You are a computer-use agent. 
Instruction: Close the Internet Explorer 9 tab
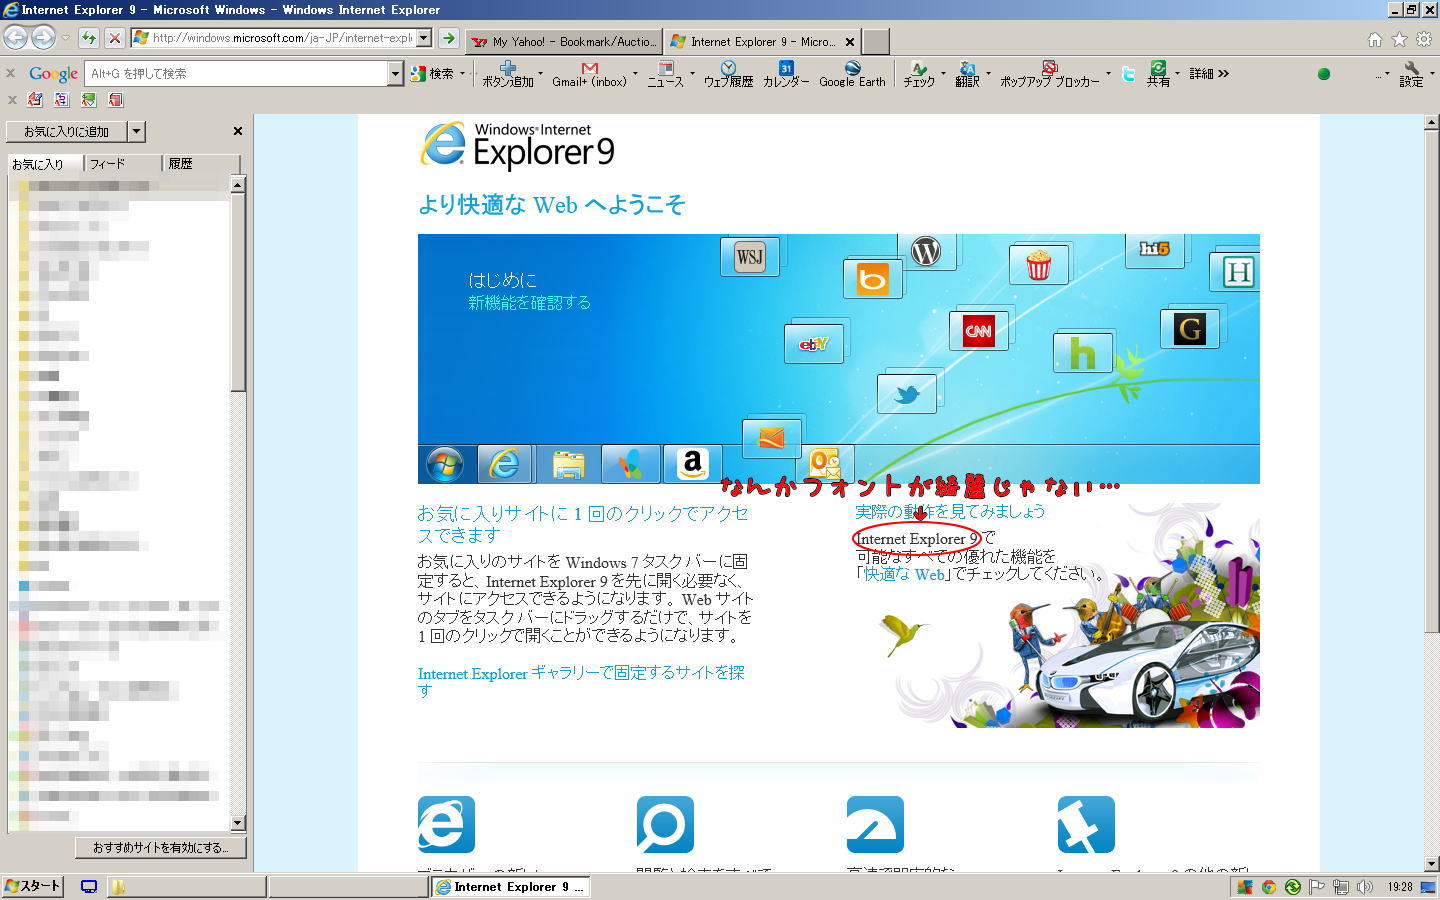pyautogui.click(x=850, y=41)
